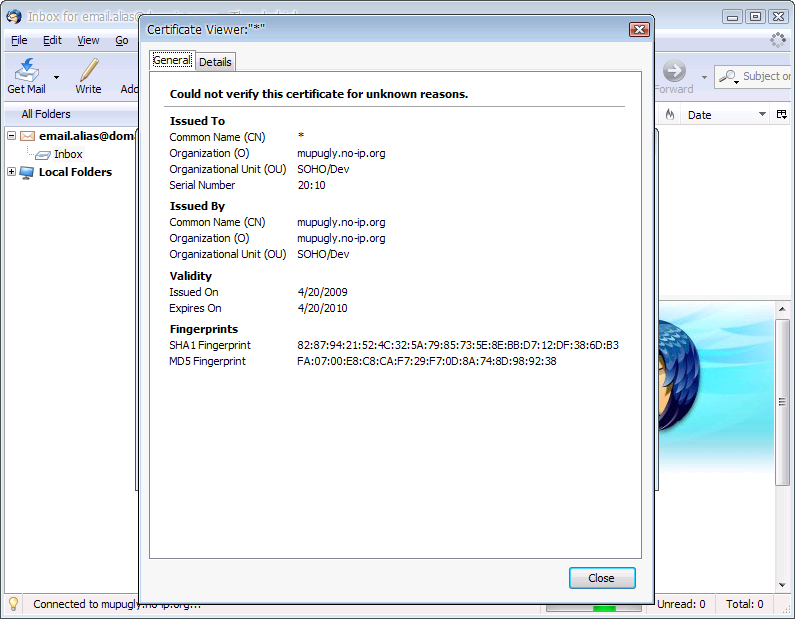Click the Get Mail icon
This screenshot has height=619, width=795.
point(26,70)
